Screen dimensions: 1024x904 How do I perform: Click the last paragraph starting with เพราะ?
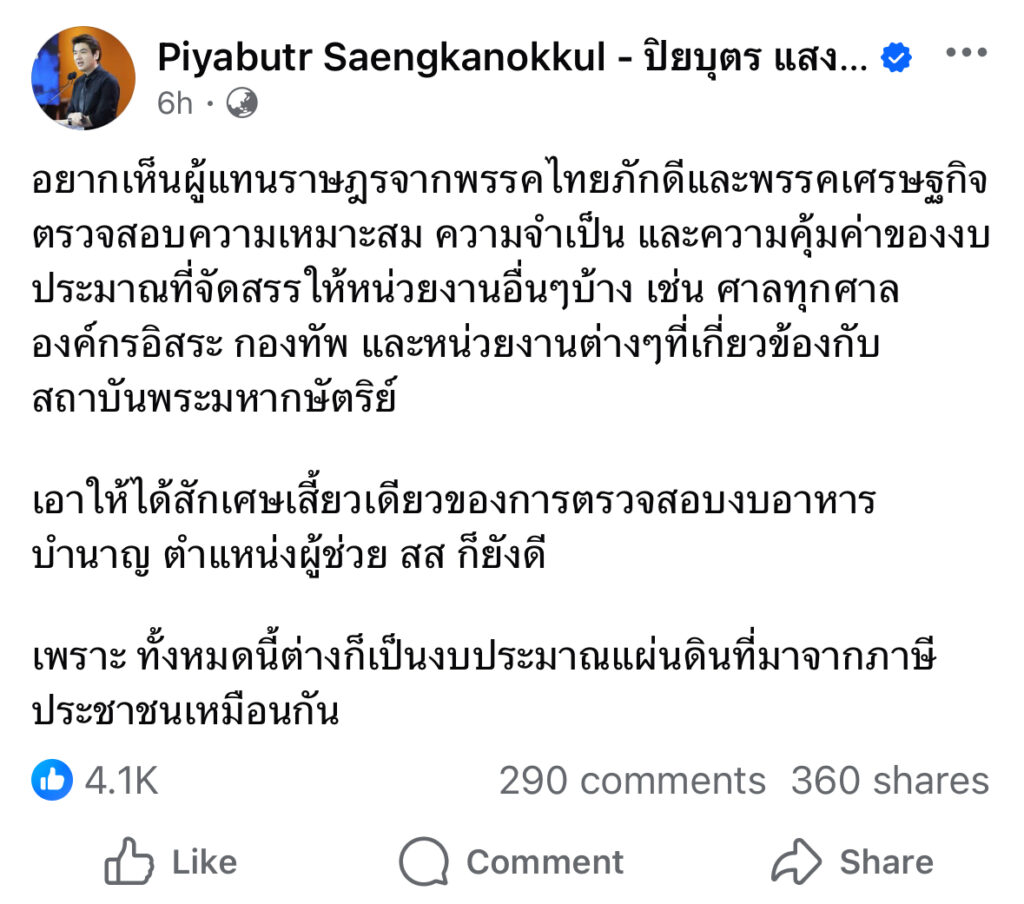coord(480,685)
